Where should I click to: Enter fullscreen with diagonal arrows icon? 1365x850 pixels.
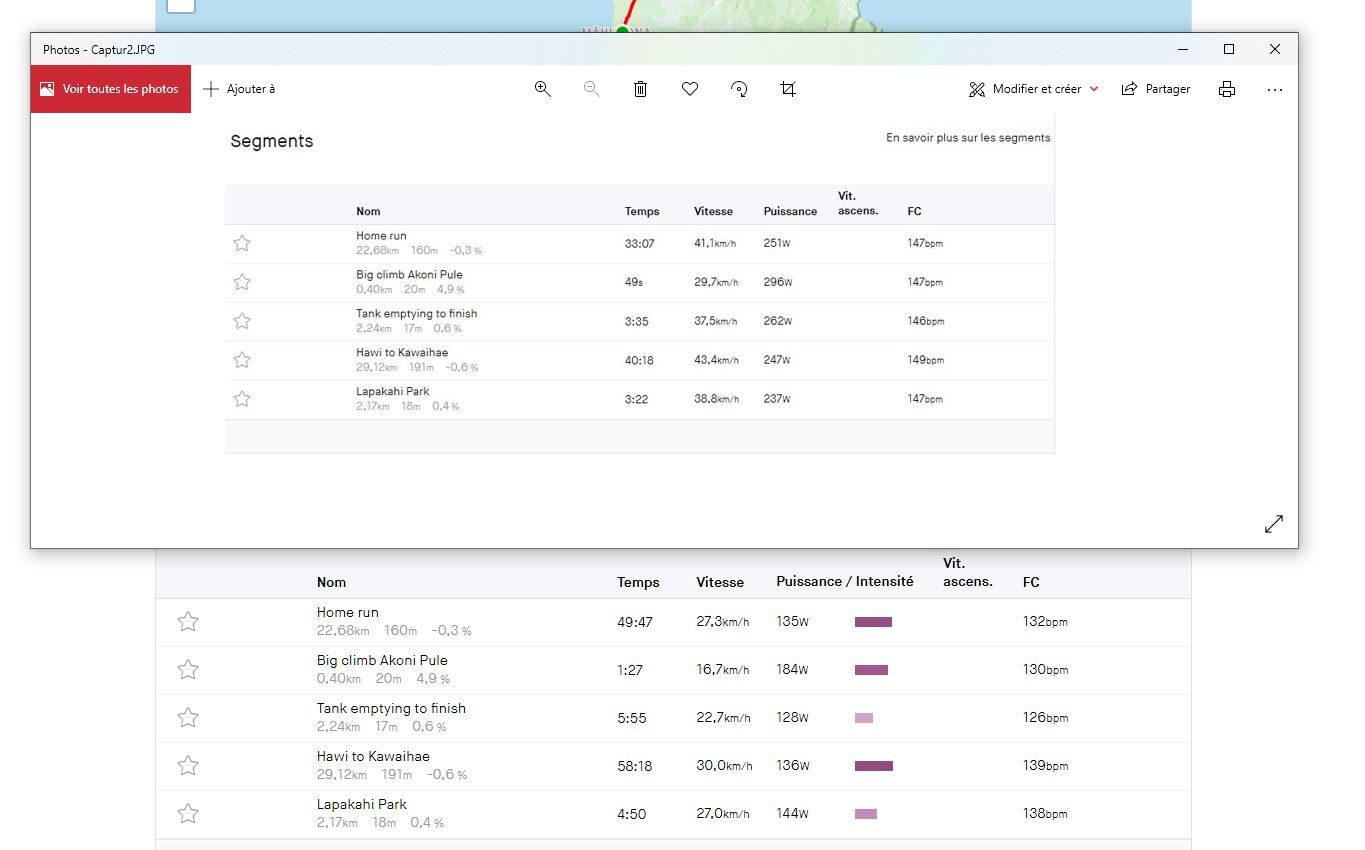coord(1273,524)
